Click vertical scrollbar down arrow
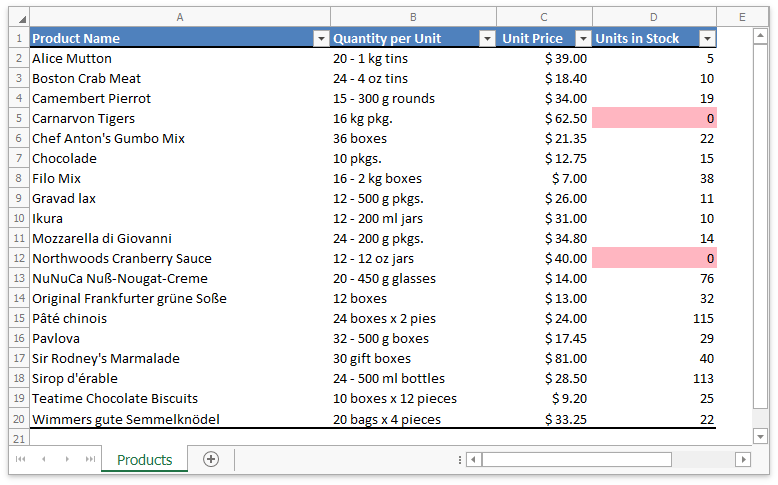This screenshot has width=778, height=485. tap(760, 436)
